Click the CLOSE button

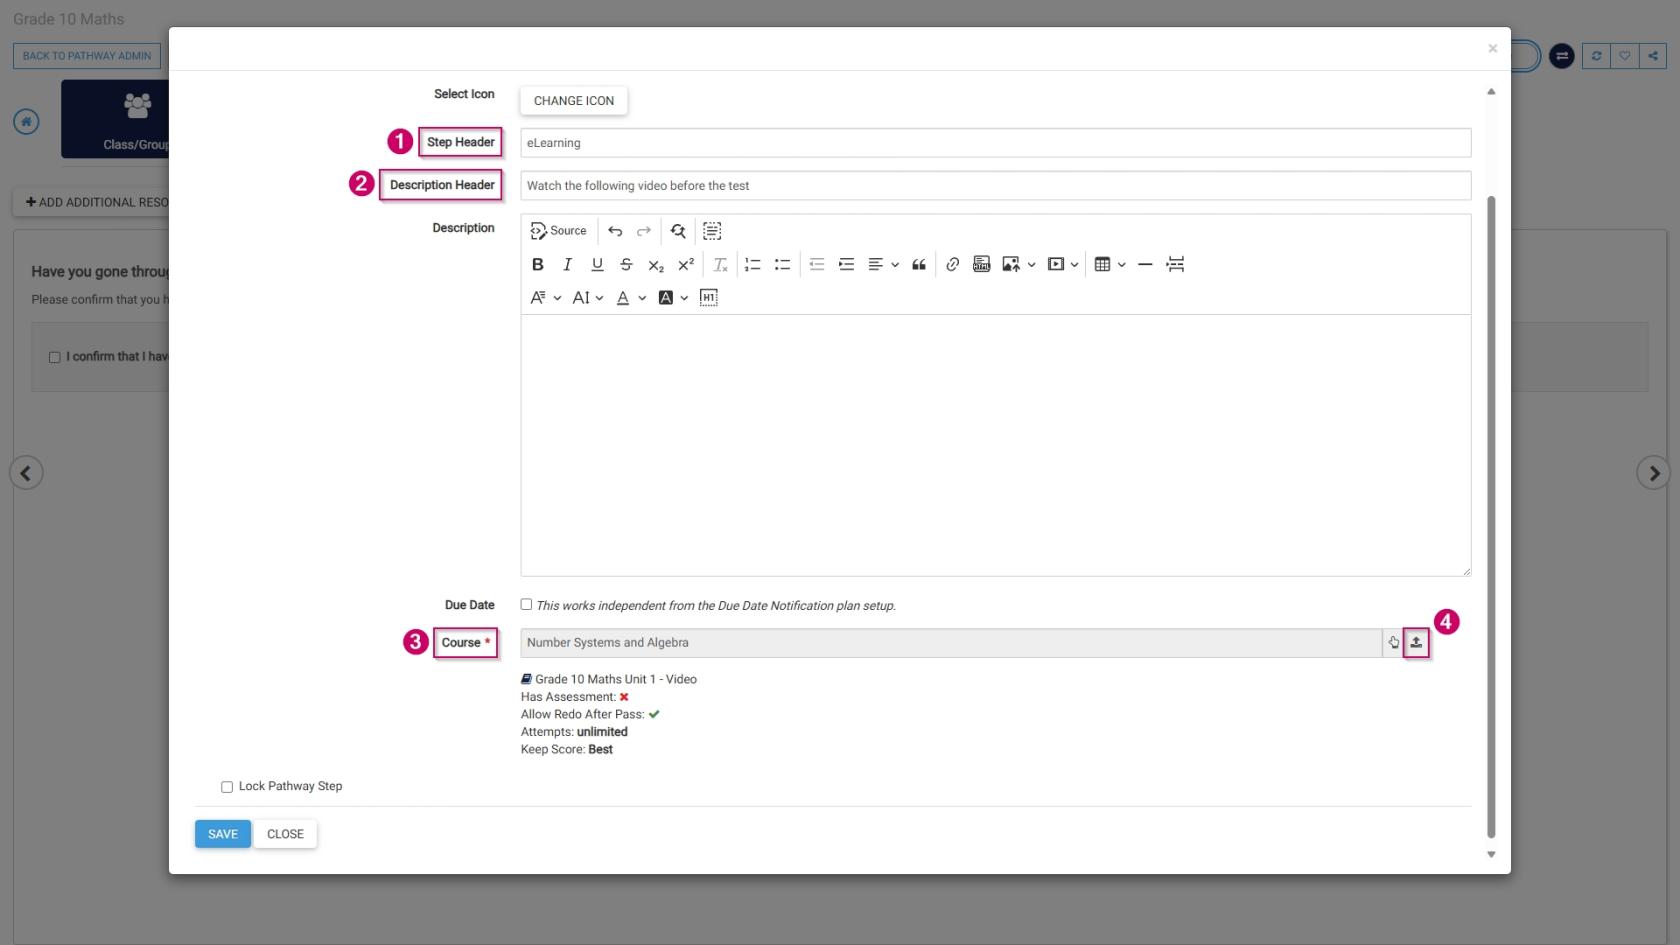[x=285, y=834]
